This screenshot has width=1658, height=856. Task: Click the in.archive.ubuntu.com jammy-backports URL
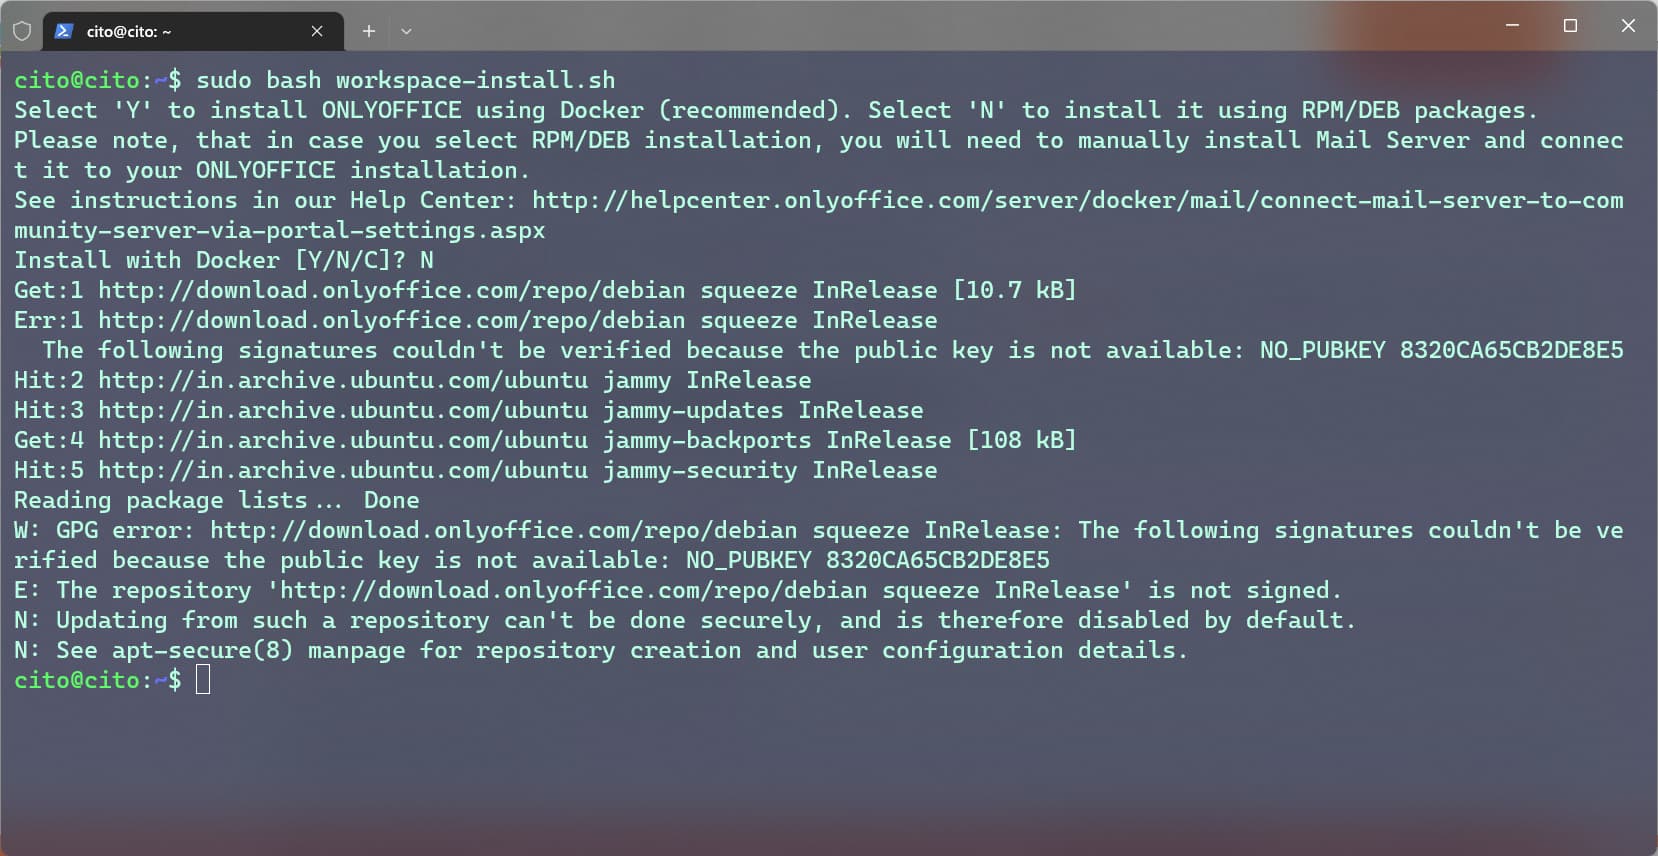point(343,440)
